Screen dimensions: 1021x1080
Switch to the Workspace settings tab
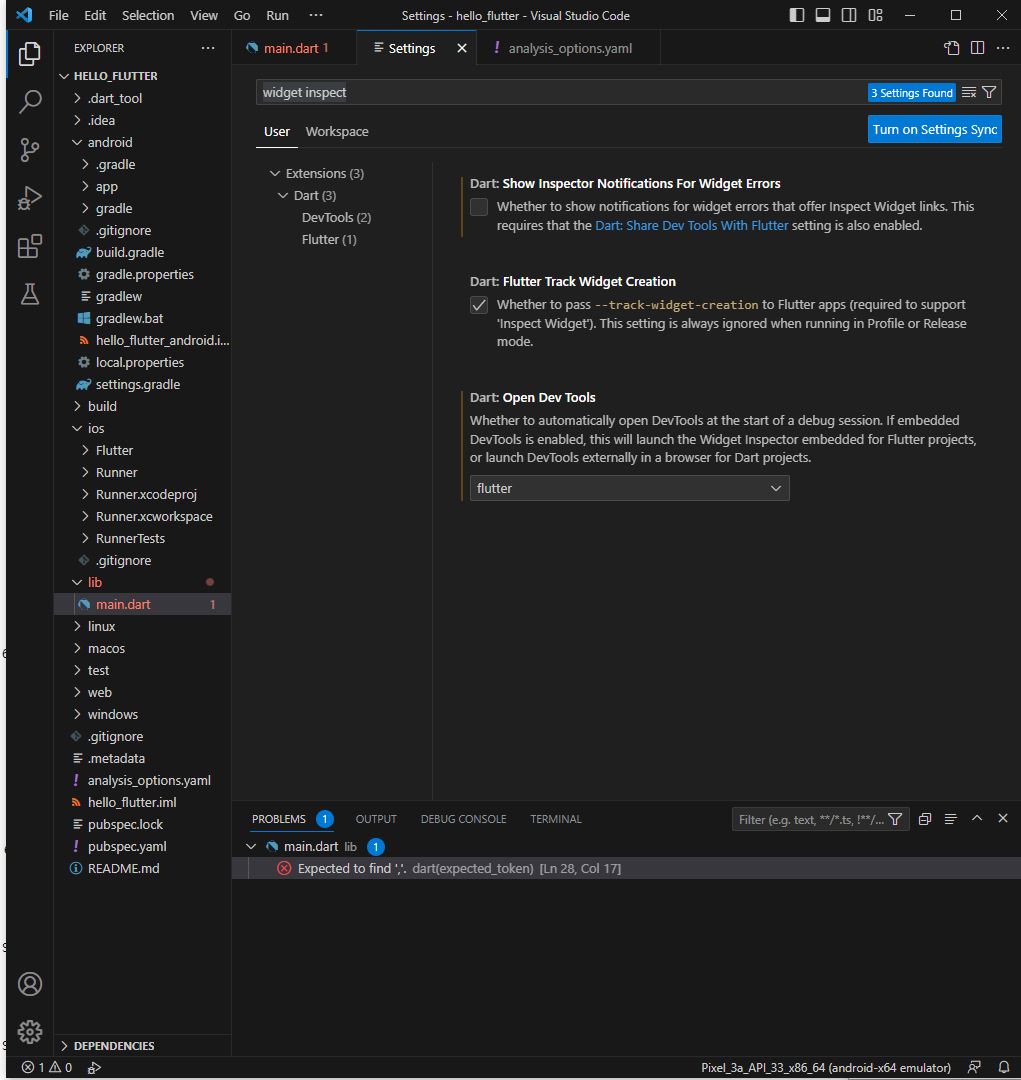(x=337, y=132)
